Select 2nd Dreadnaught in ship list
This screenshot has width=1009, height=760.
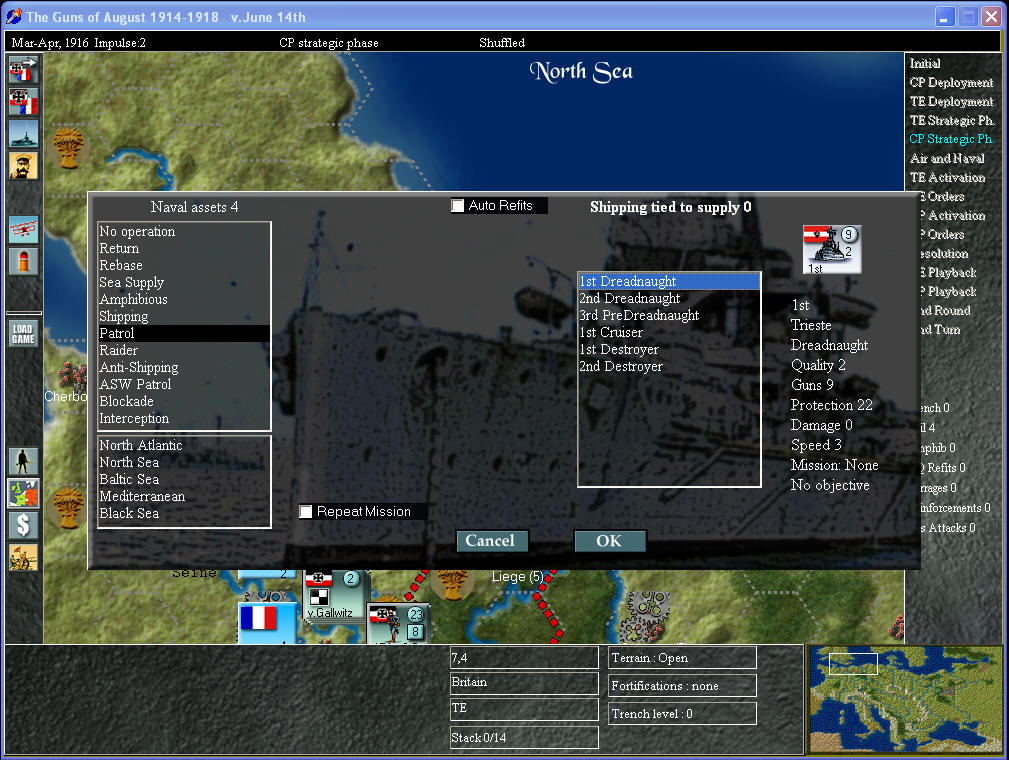(x=669, y=298)
